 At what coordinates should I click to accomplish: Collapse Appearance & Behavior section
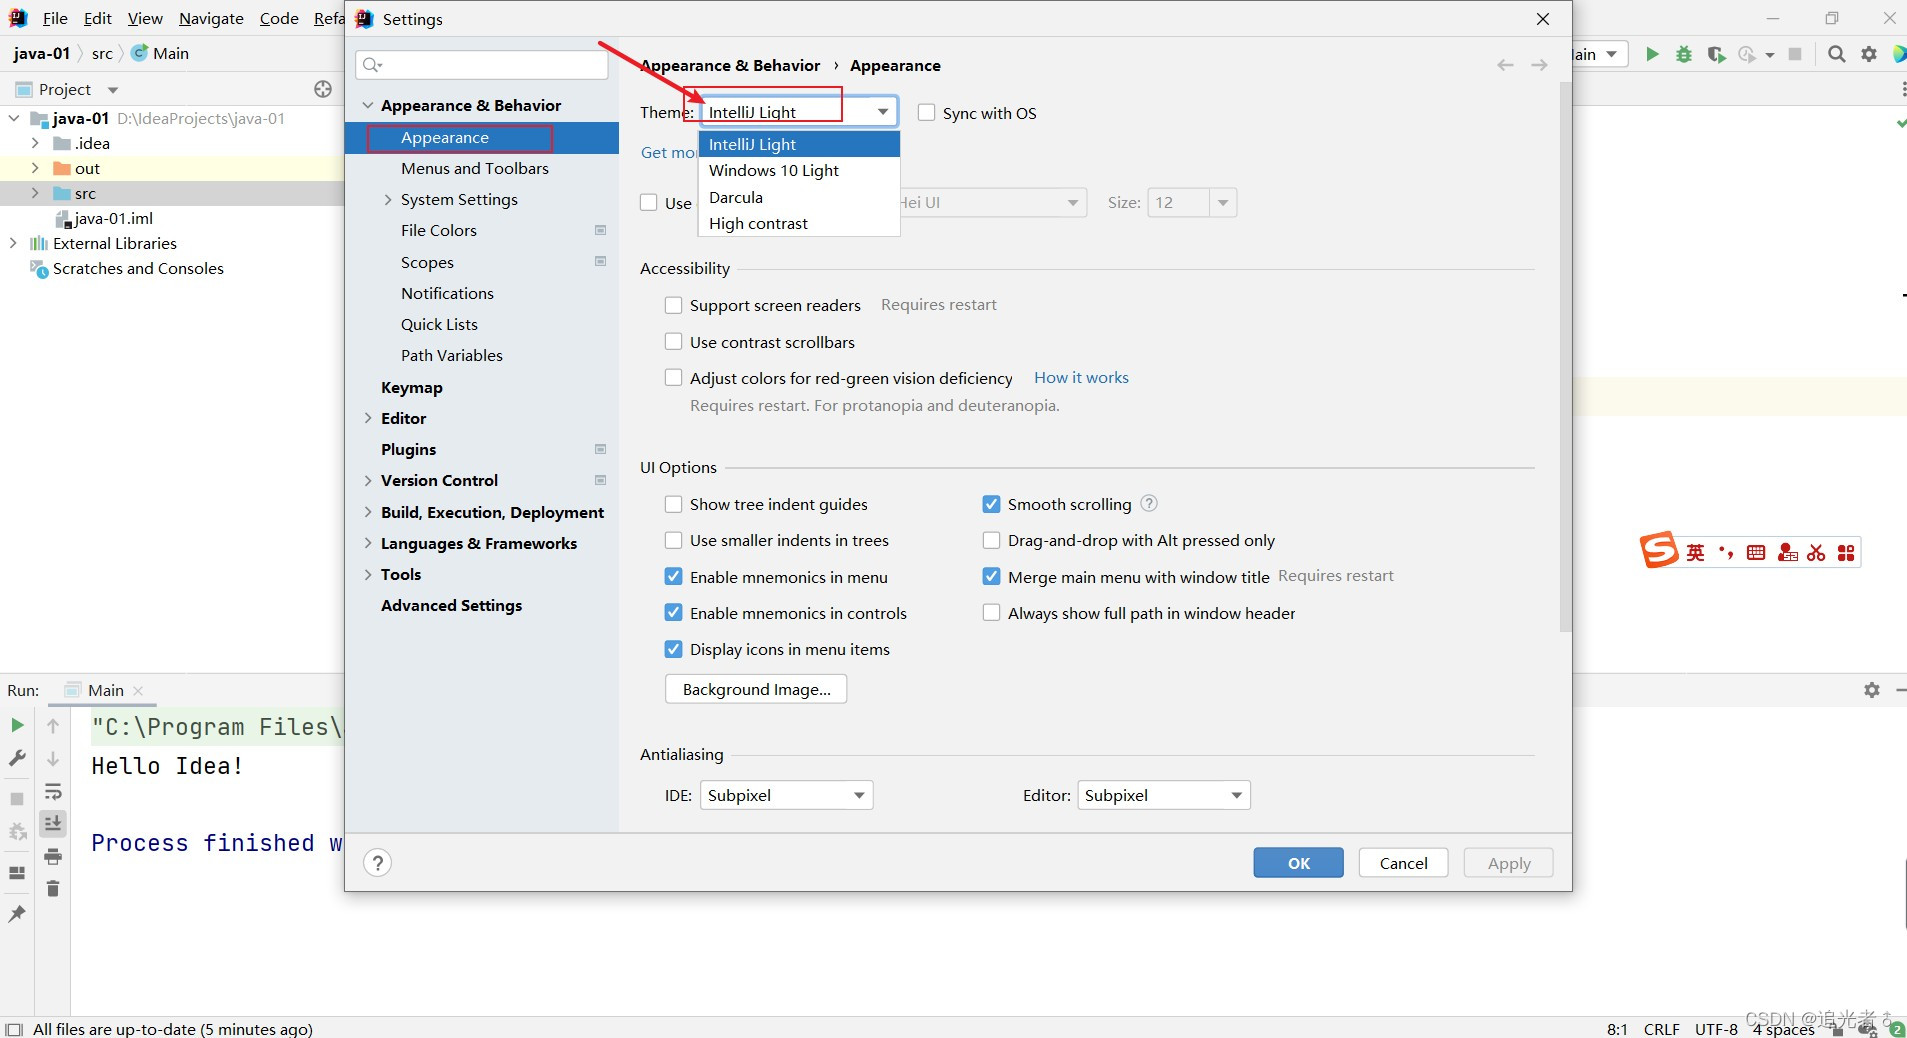[x=368, y=105]
